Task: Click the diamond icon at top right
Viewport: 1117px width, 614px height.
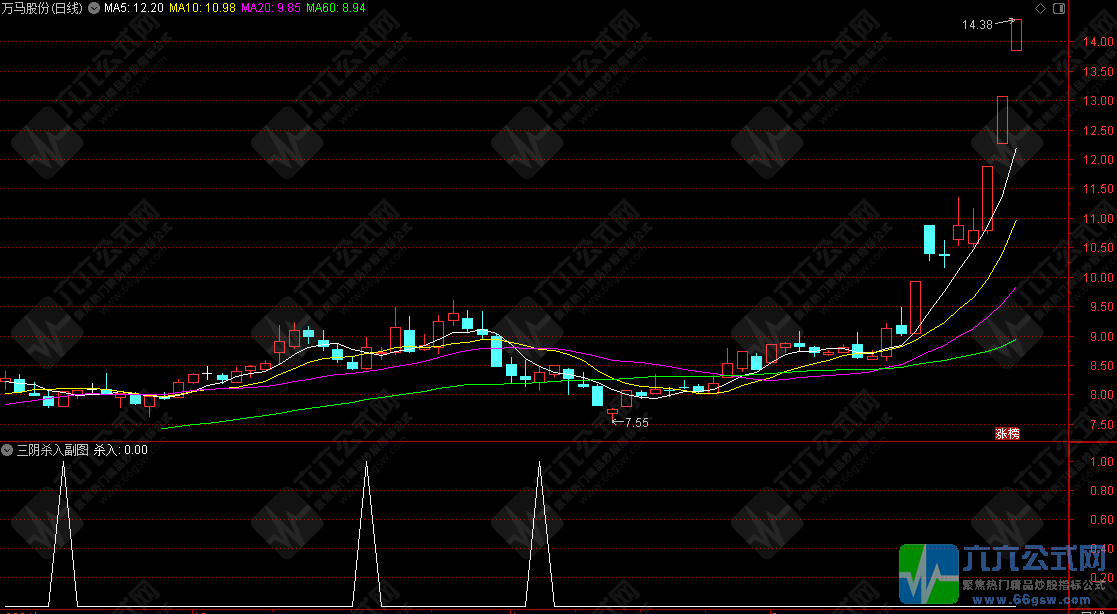Action: point(1040,8)
